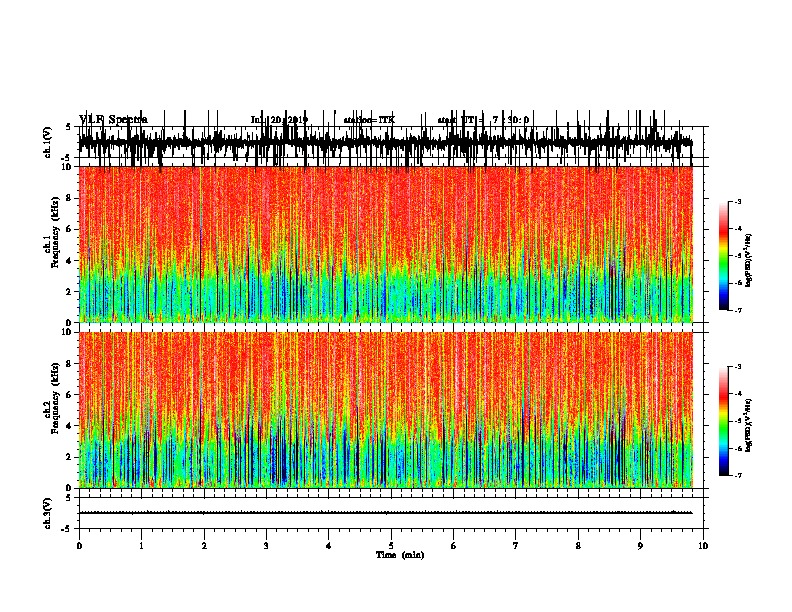792x612 pixels.
Task: Click the -3 tick of ch.2 color bar
Action: tap(737, 367)
